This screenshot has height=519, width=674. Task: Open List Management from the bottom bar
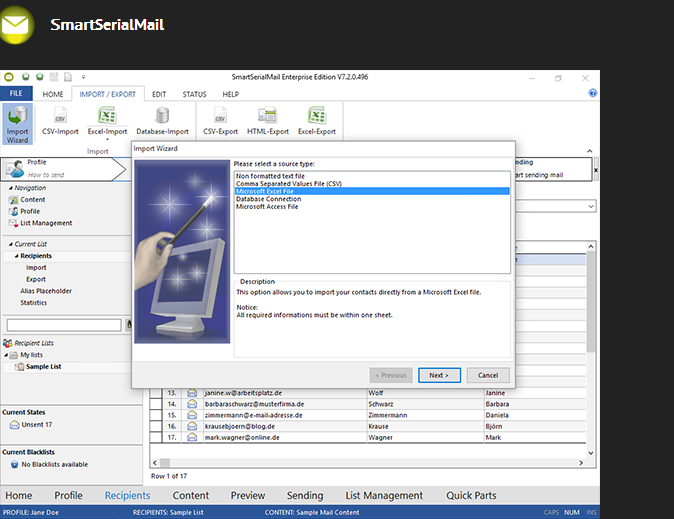coord(384,495)
